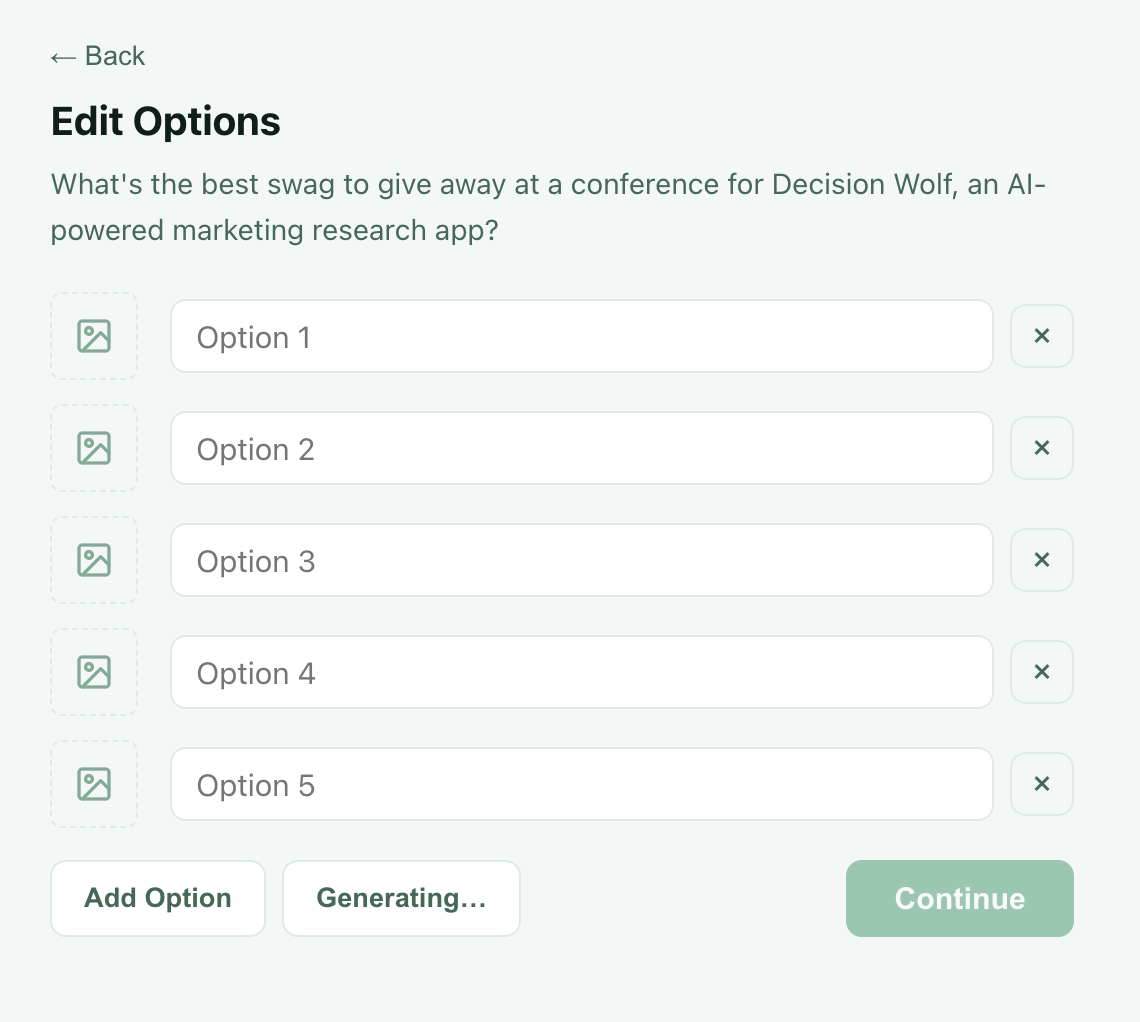
Task: Remove Option 2 using its X button
Action: (1041, 448)
